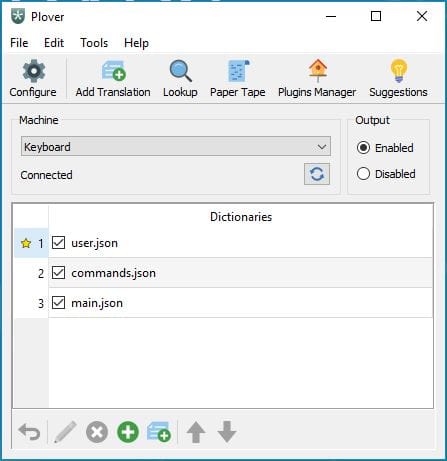Open the Configure gear icon
This screenshot has width=447, height=461.
click(x=33, y=71)
